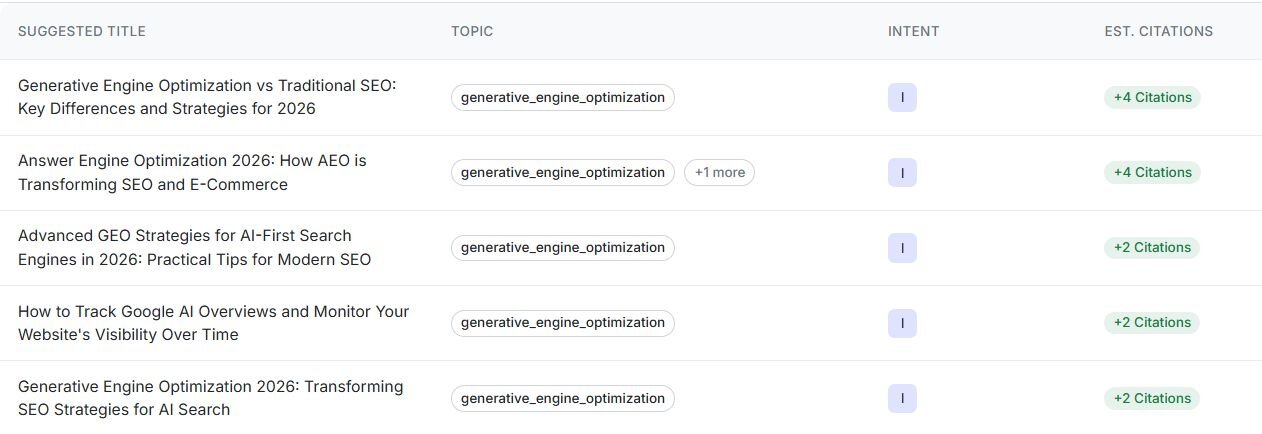Viewport: 1262px width, 434px height.
Task: Click the intent badge in the Traditional SEO row
Action: coord(902,97)
